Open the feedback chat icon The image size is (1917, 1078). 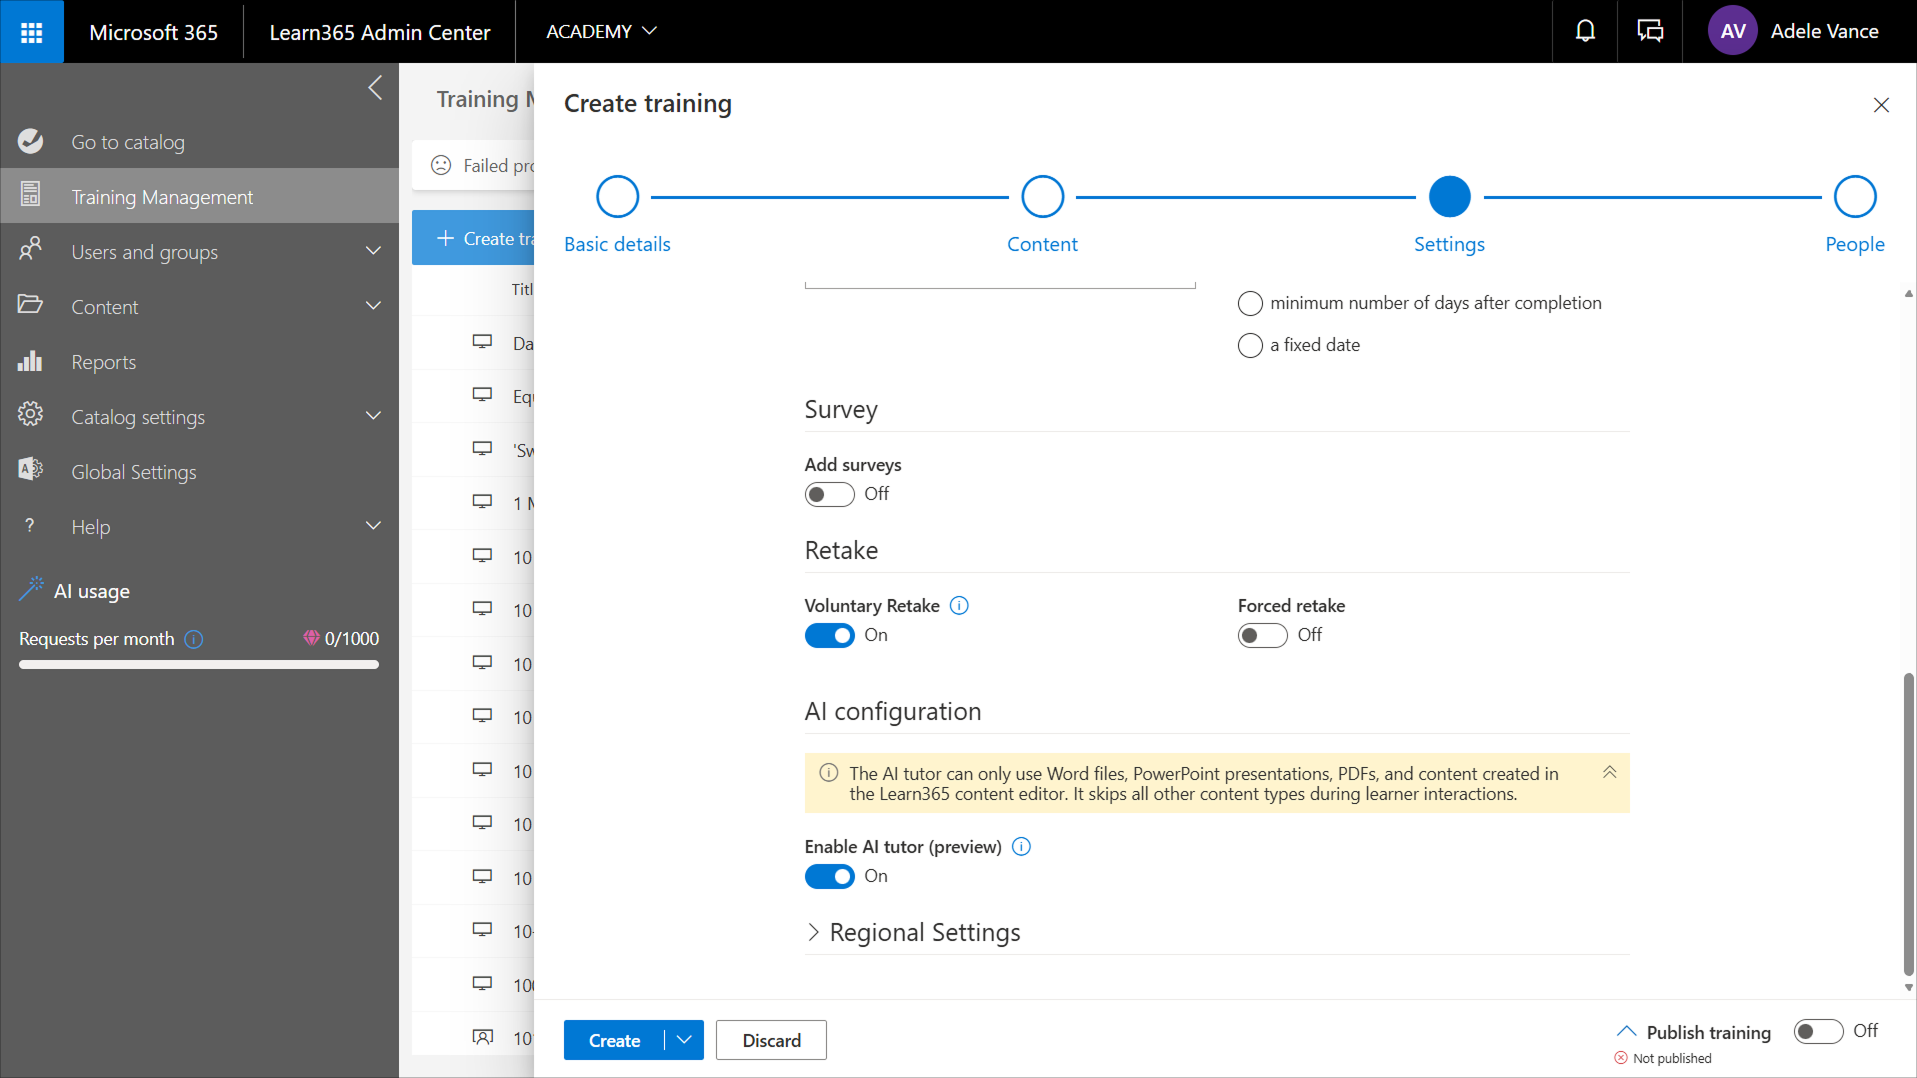(x=1650, y=32)
